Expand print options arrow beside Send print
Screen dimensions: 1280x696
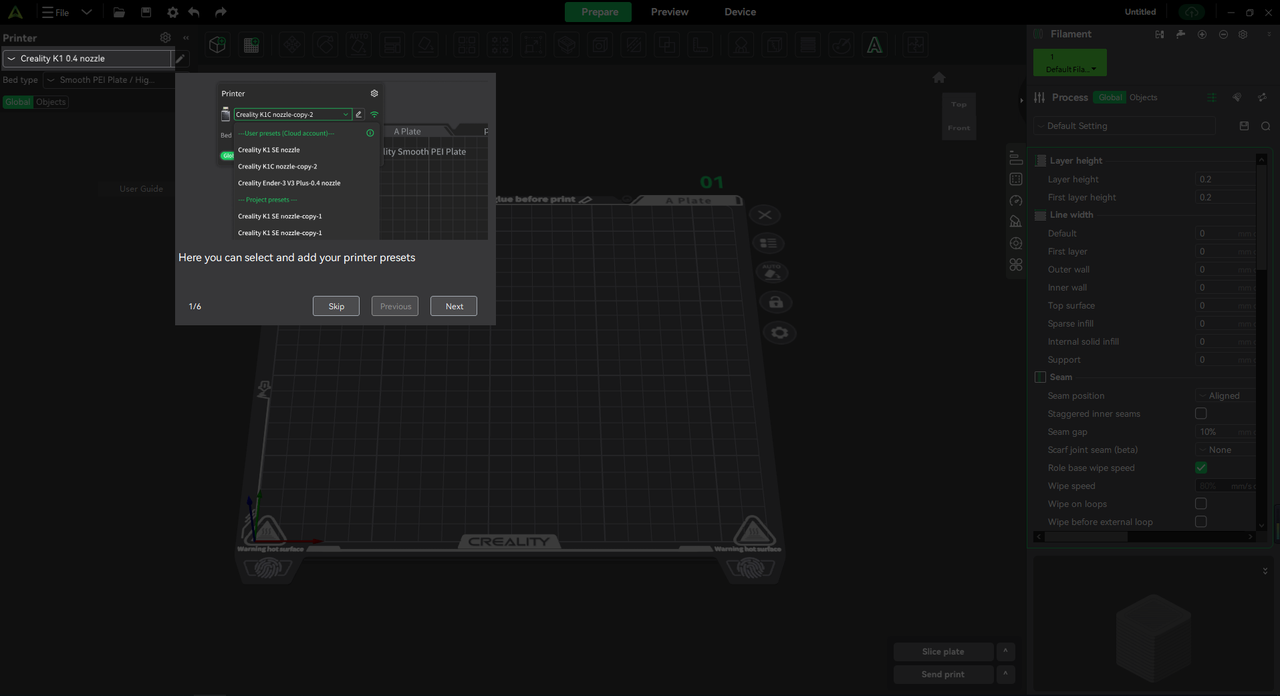1005,674
